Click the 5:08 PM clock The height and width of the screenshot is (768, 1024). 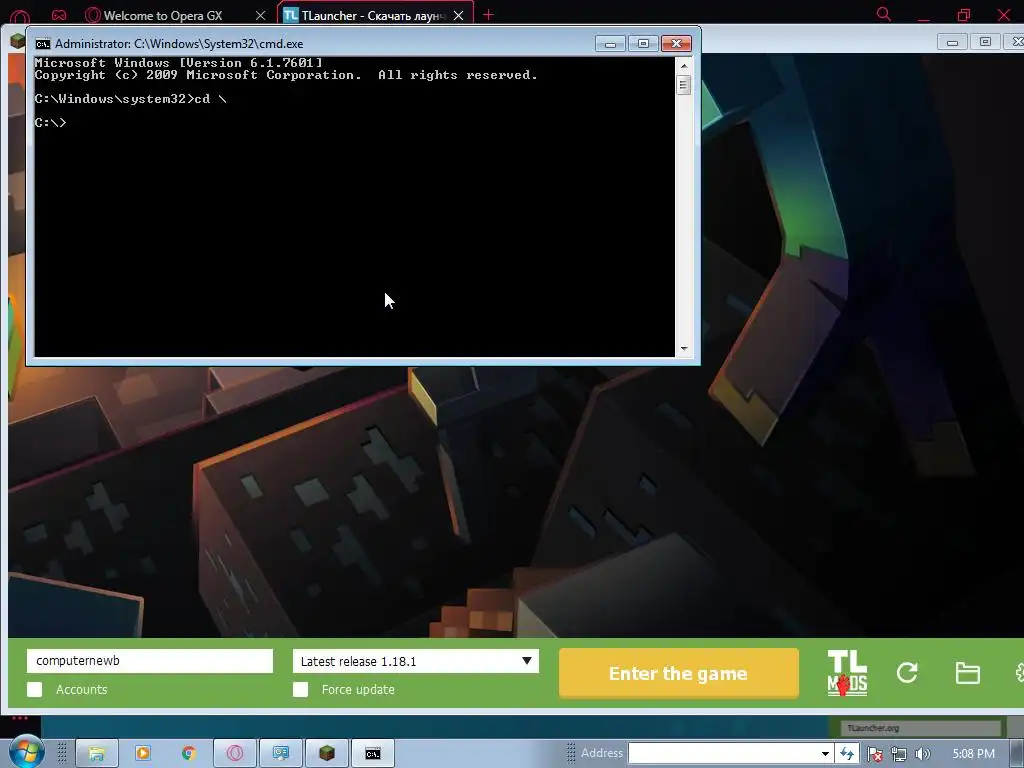[x=973, y=754]
